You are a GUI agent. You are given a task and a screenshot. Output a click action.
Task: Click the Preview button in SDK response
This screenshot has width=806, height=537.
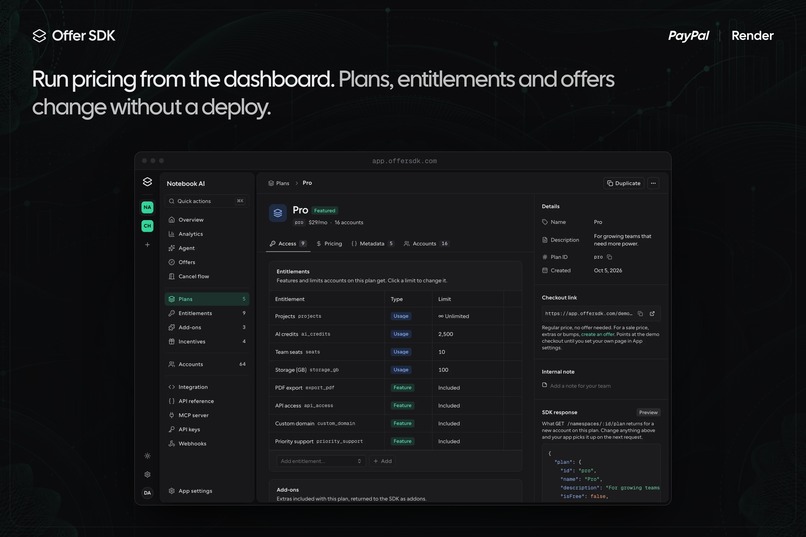648,412
